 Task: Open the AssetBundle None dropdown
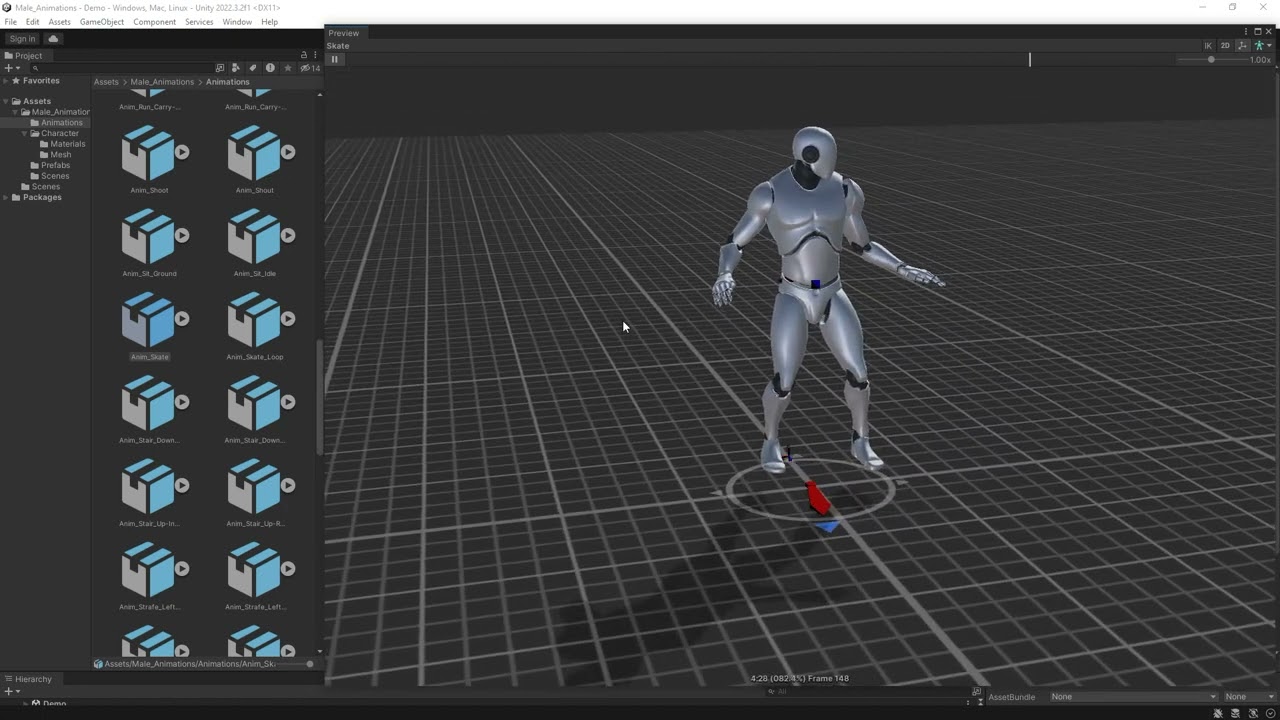pyautogui.click(x=1133, y=697)
